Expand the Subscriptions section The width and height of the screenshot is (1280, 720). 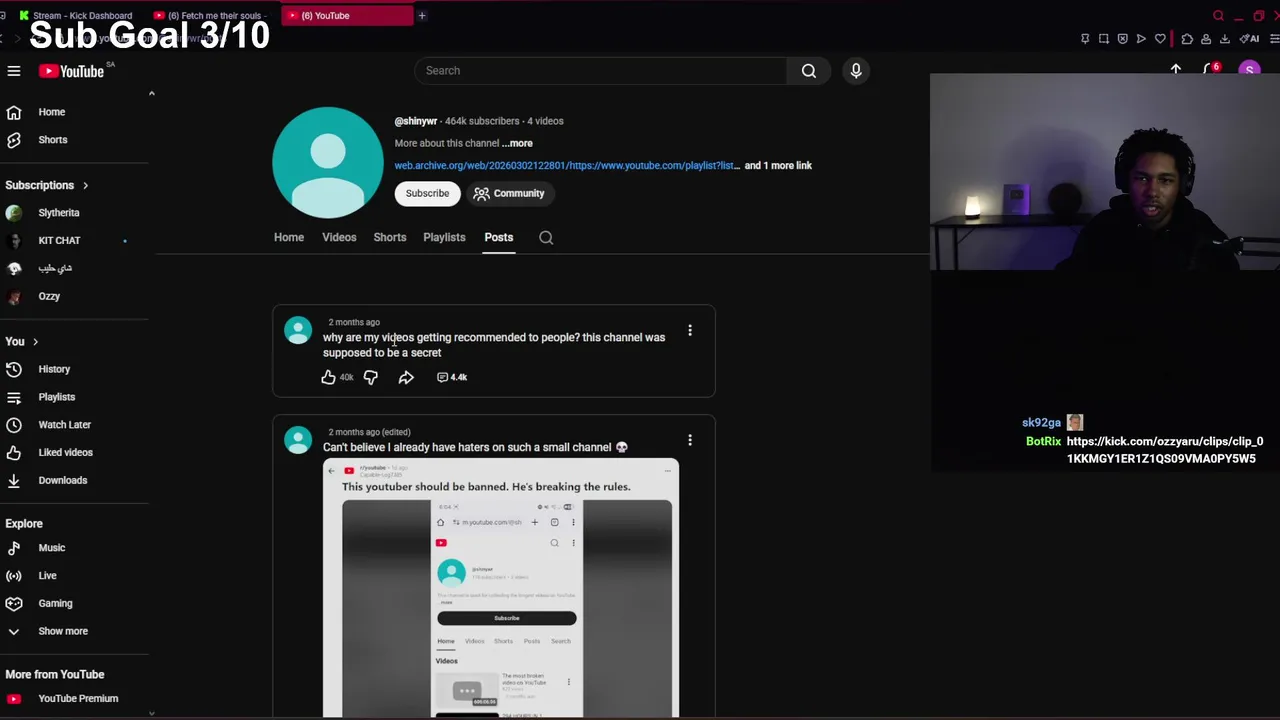(x=47, y=185)
